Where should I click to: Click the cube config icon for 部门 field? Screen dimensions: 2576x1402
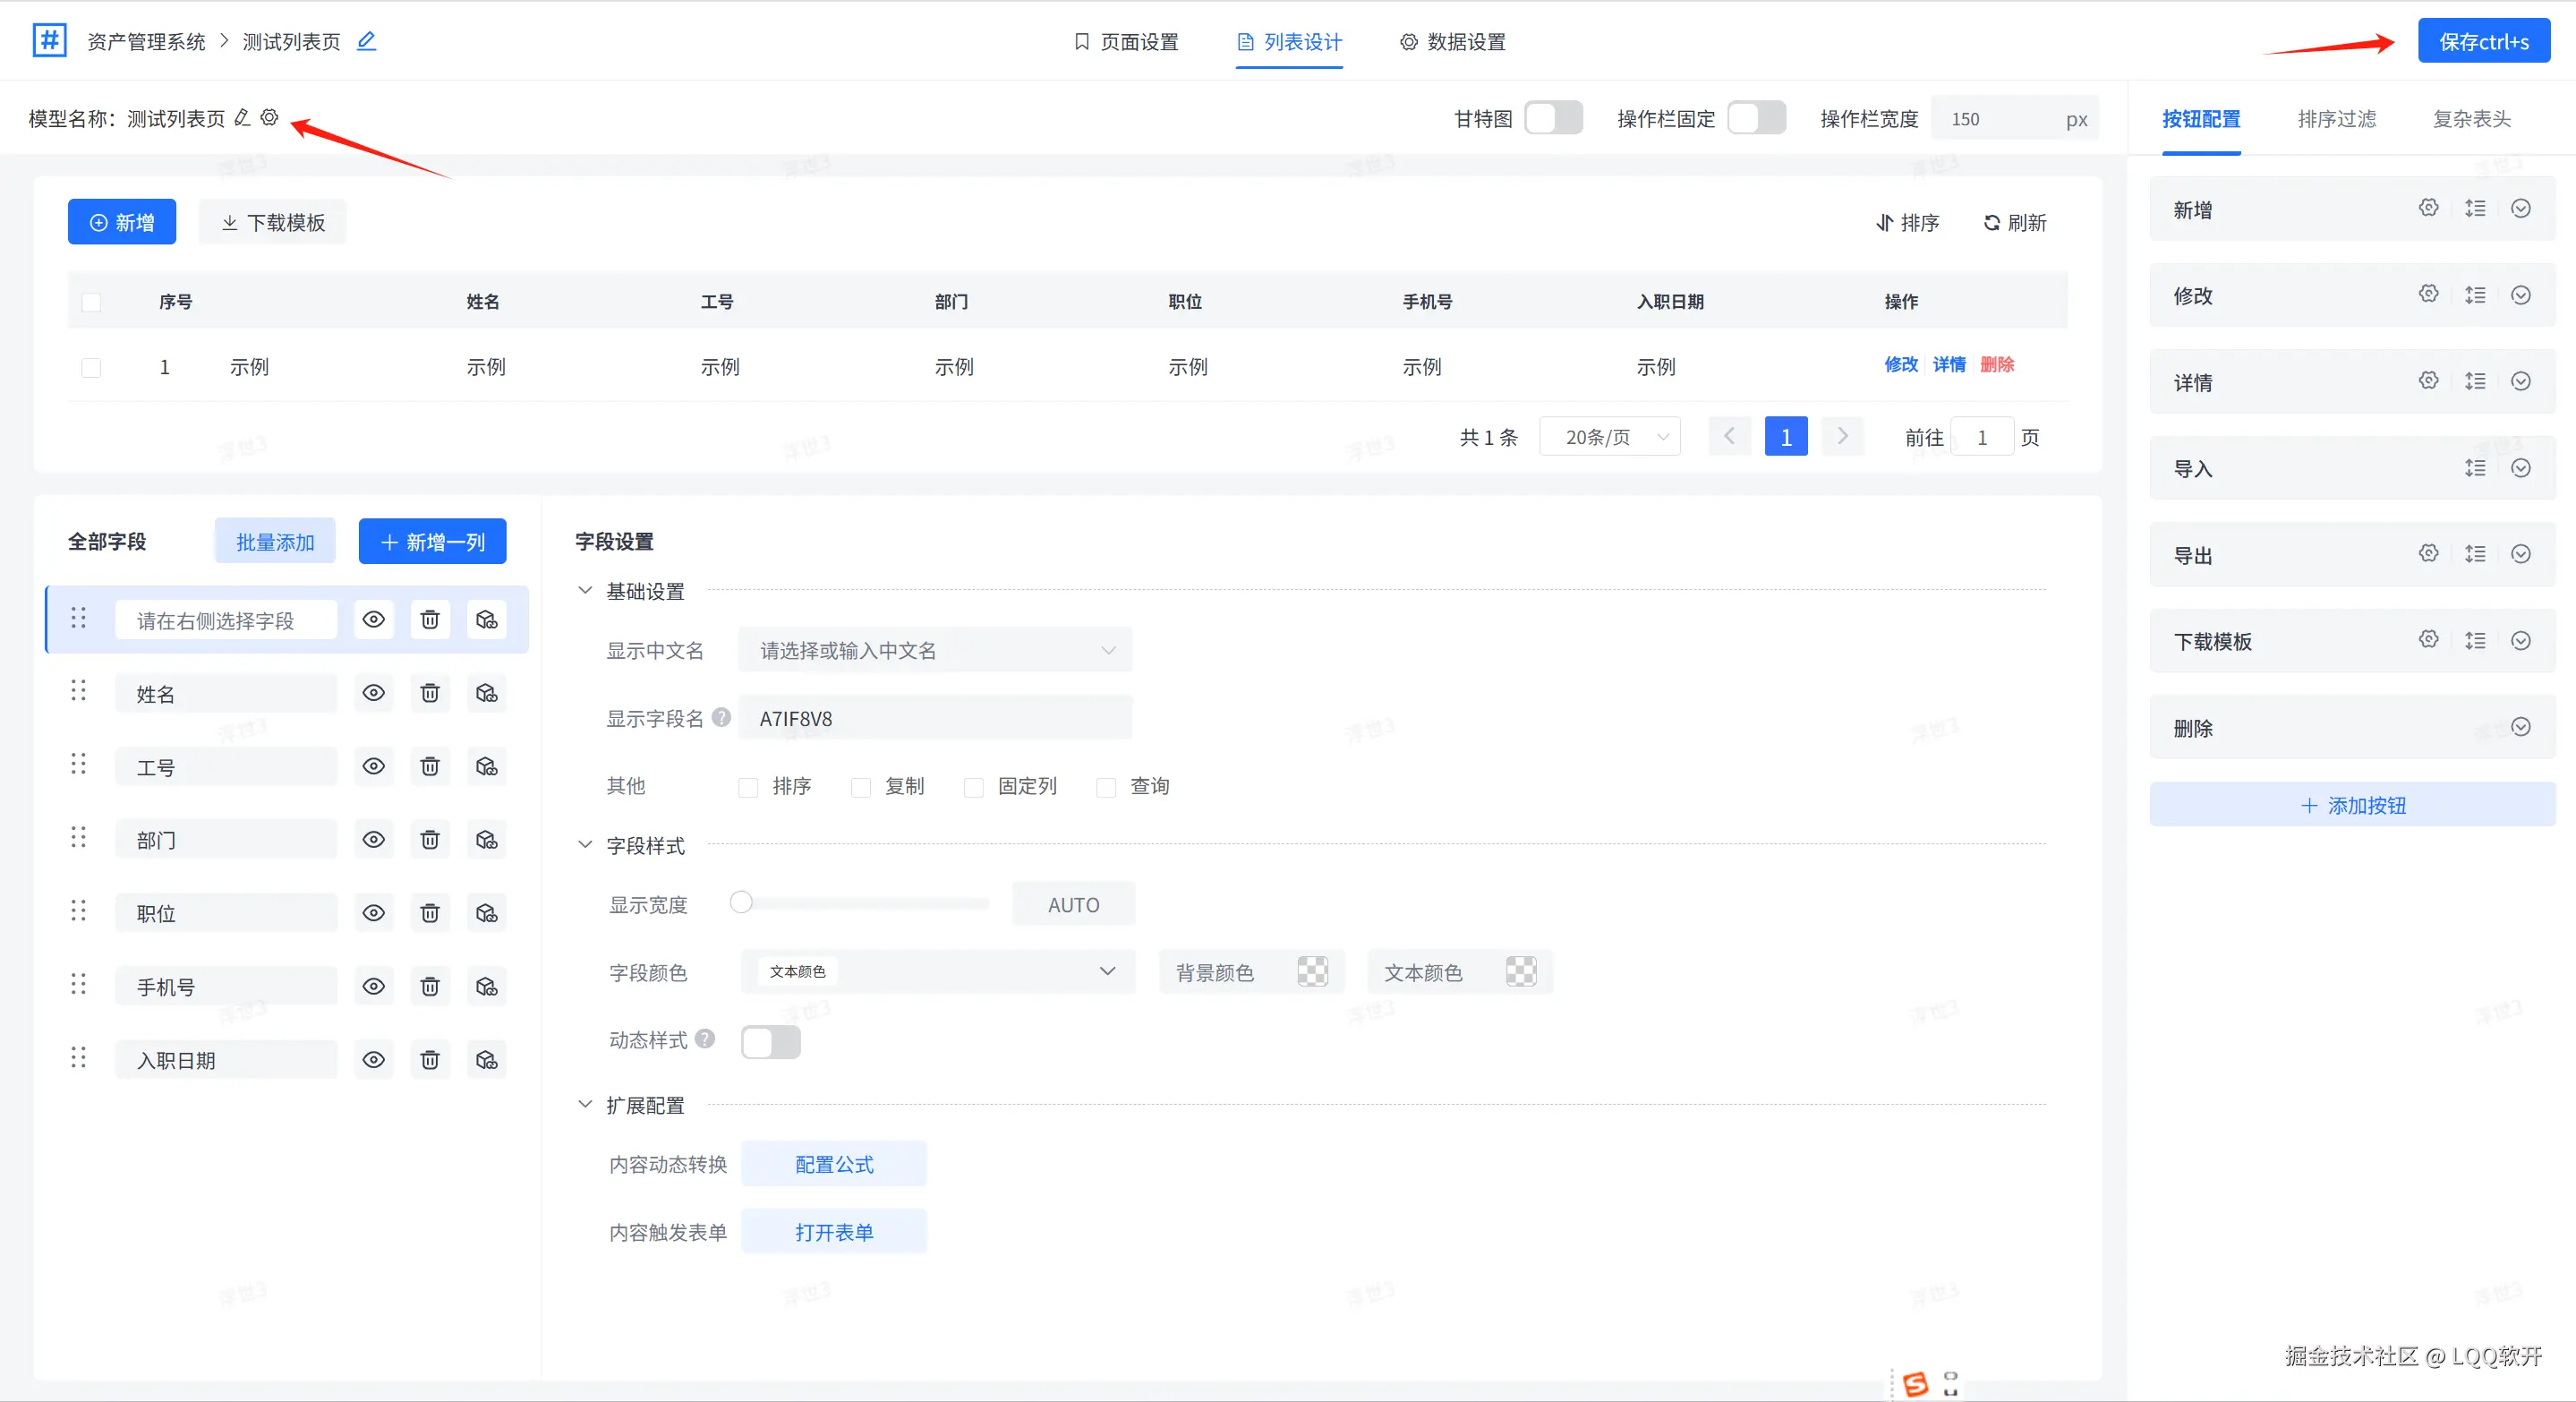click(487, 839)
